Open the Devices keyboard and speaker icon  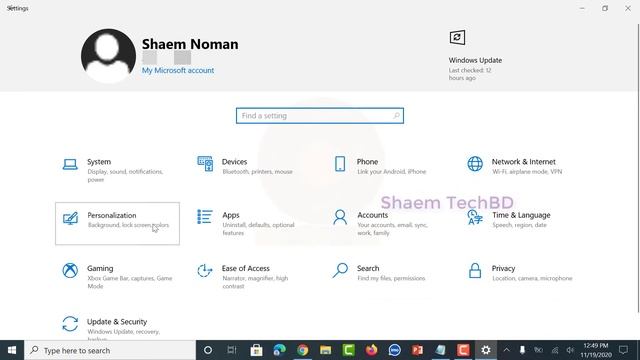click(x=205, y=164)
